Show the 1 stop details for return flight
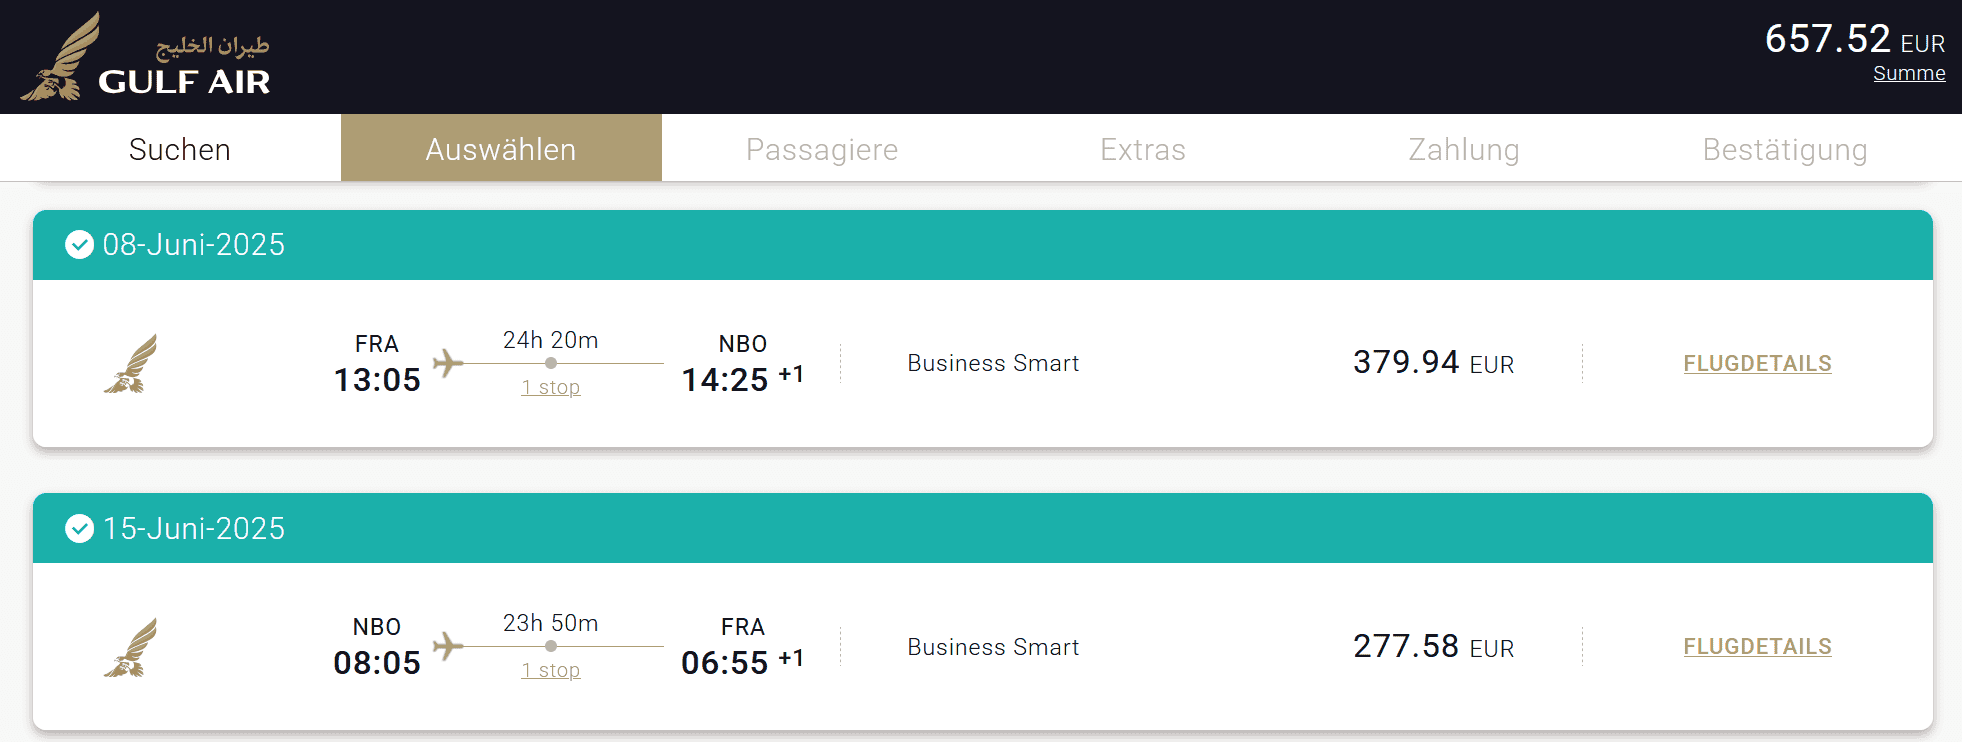Image resolution: width=1962 pixels, height=742 pixels. click(x=550, y=670)
